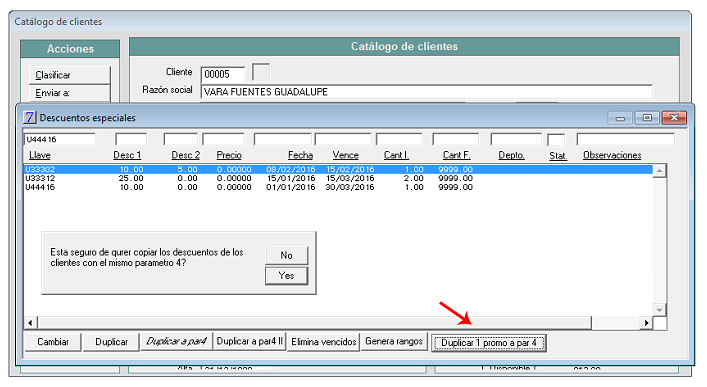Click the Fecha value 08/02/2016
Image resolution: width=707 pixels, height=387 pixels.
(x=290, y=169)
